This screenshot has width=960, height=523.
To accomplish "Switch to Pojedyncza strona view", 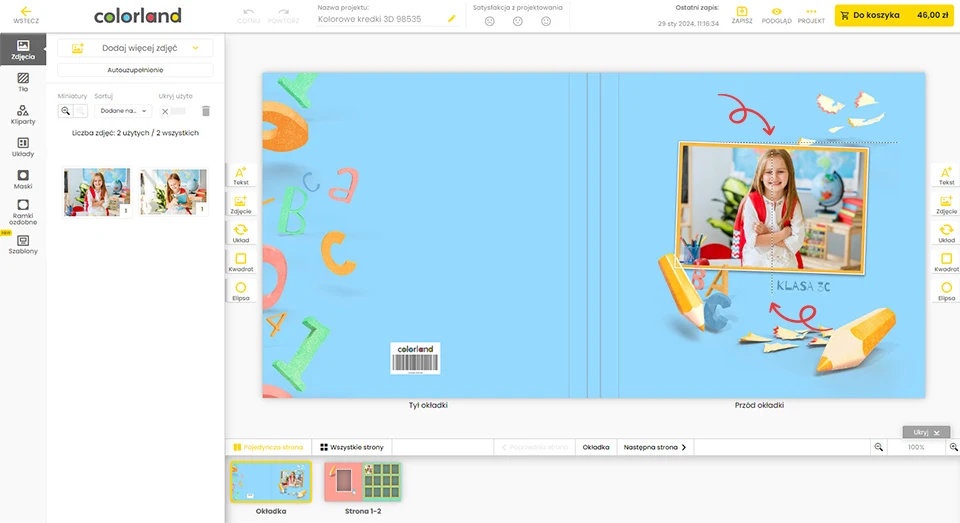I will tap(268, 447).
